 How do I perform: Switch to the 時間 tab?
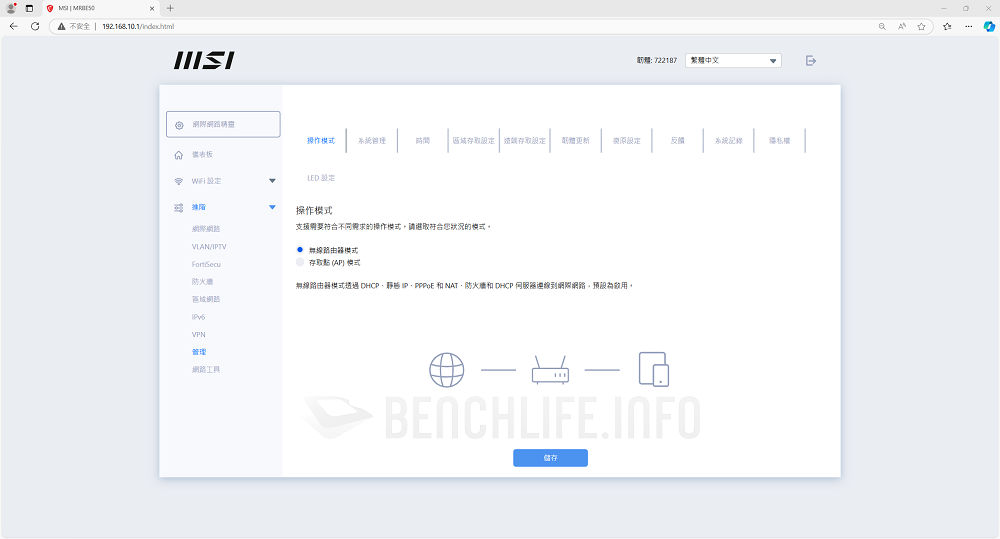(423, 141)
